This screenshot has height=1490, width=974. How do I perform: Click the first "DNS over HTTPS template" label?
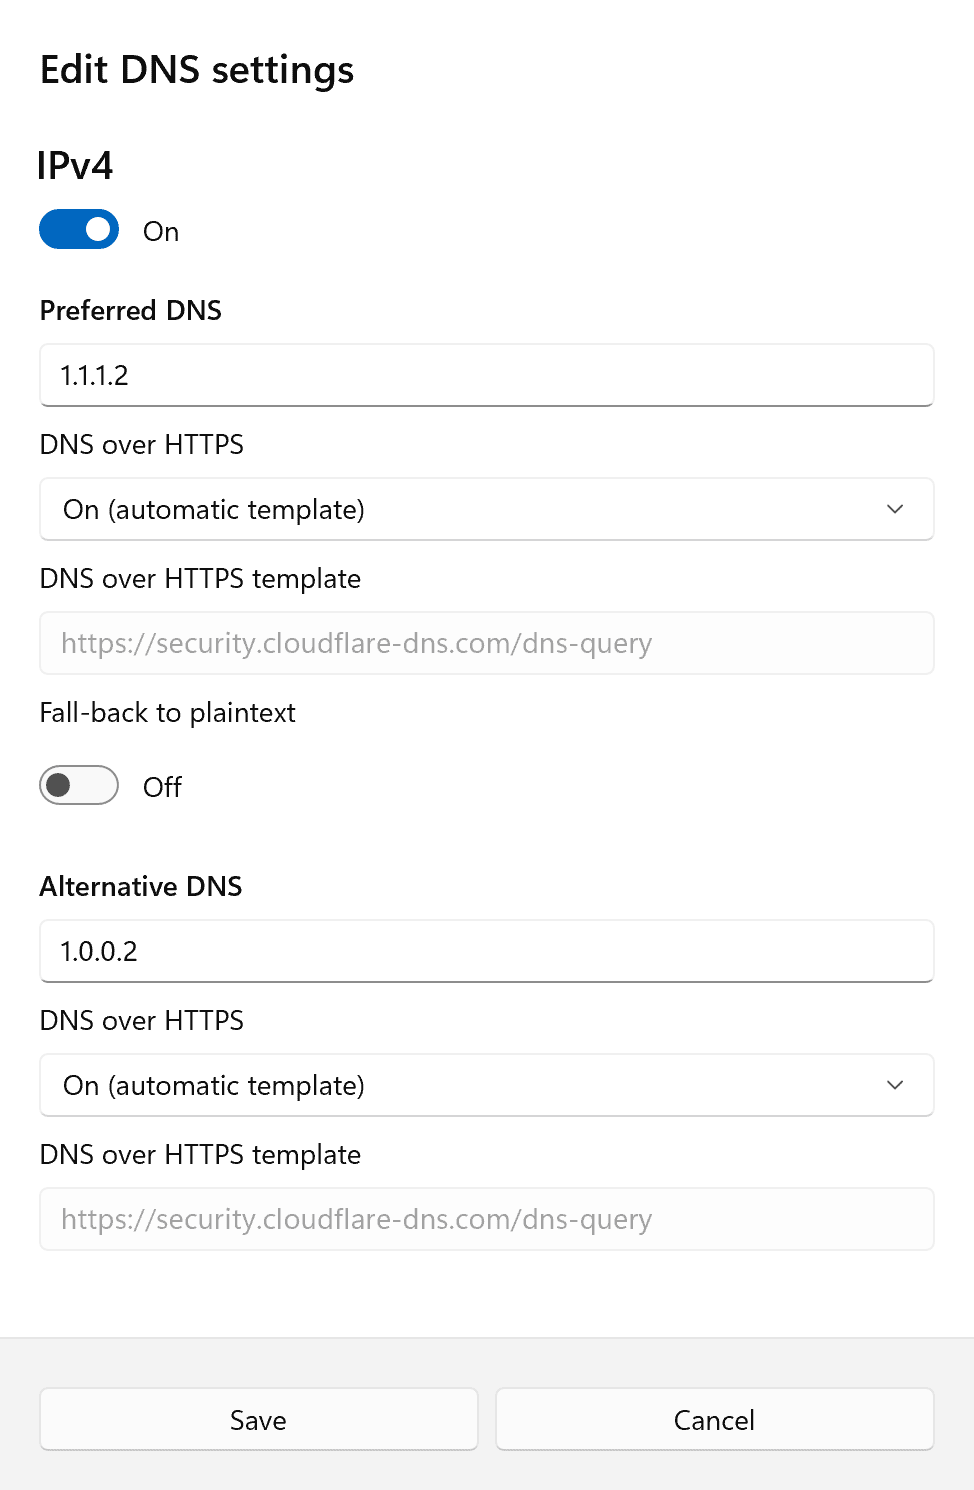click(x=200, y=579)
